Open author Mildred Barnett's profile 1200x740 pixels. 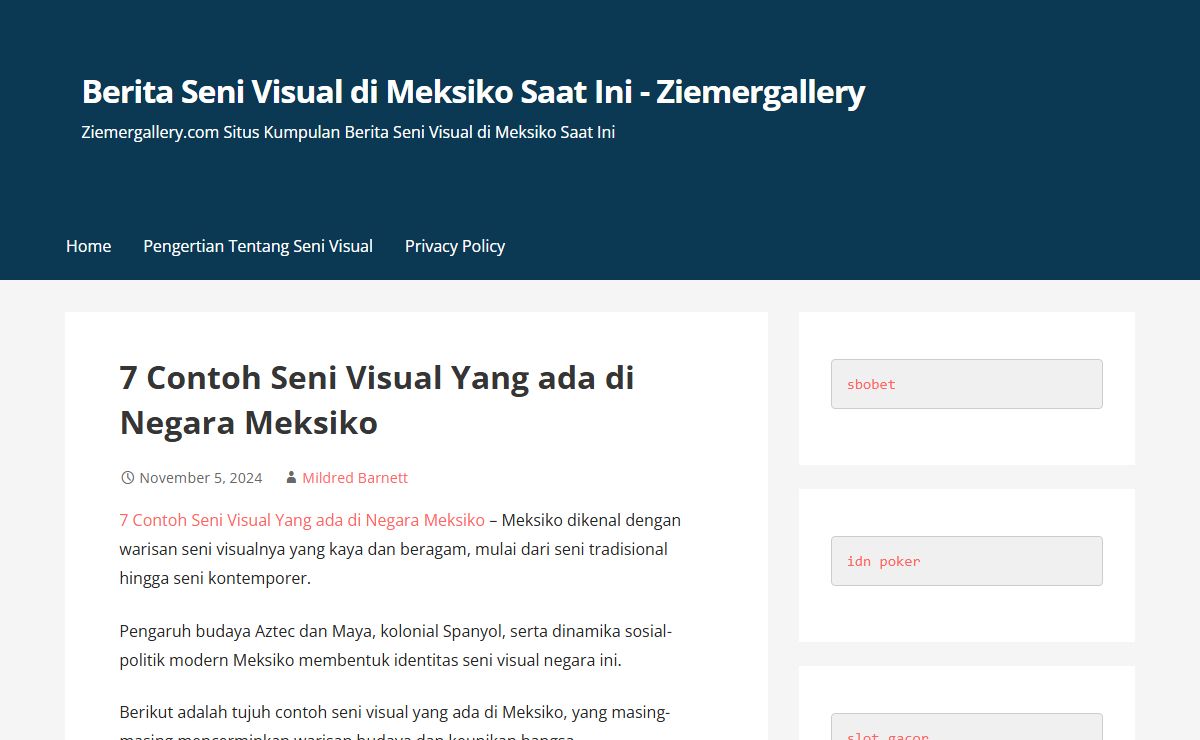355,478
